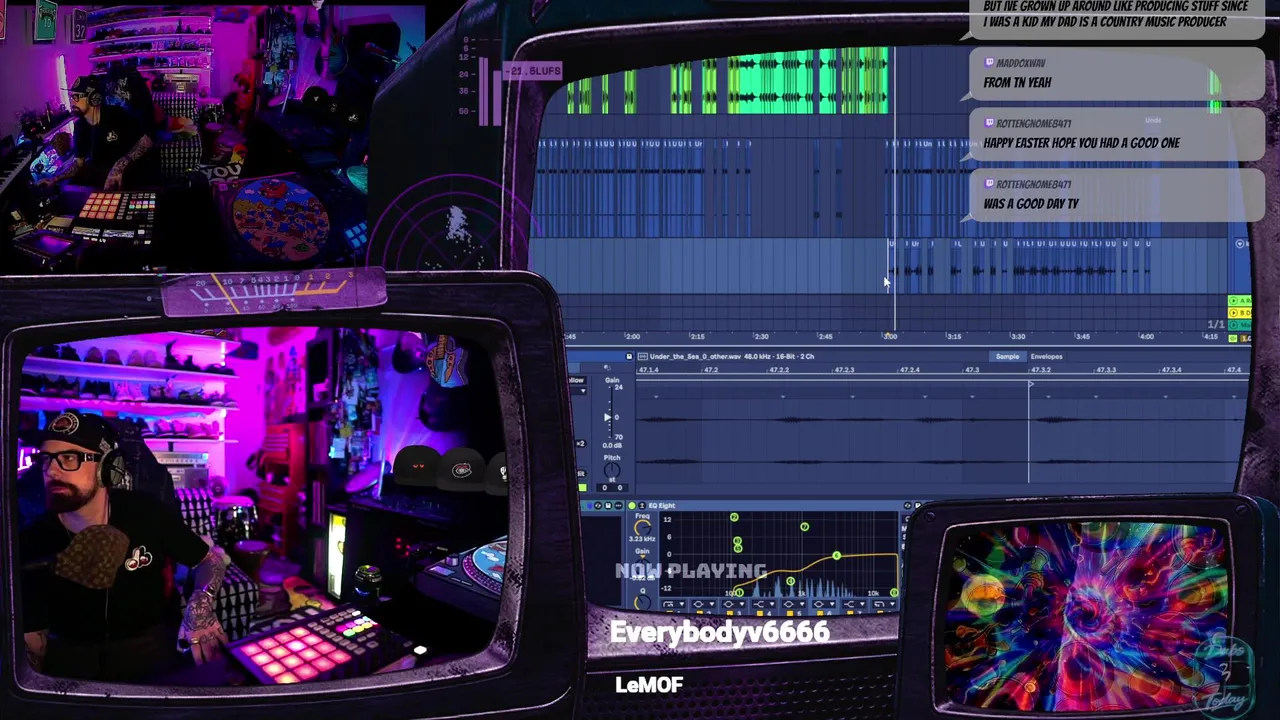The height and width of the screenshot is (720, 1280).
Task: Toggle the EQ Eight device activator
Action: (632, 505)
